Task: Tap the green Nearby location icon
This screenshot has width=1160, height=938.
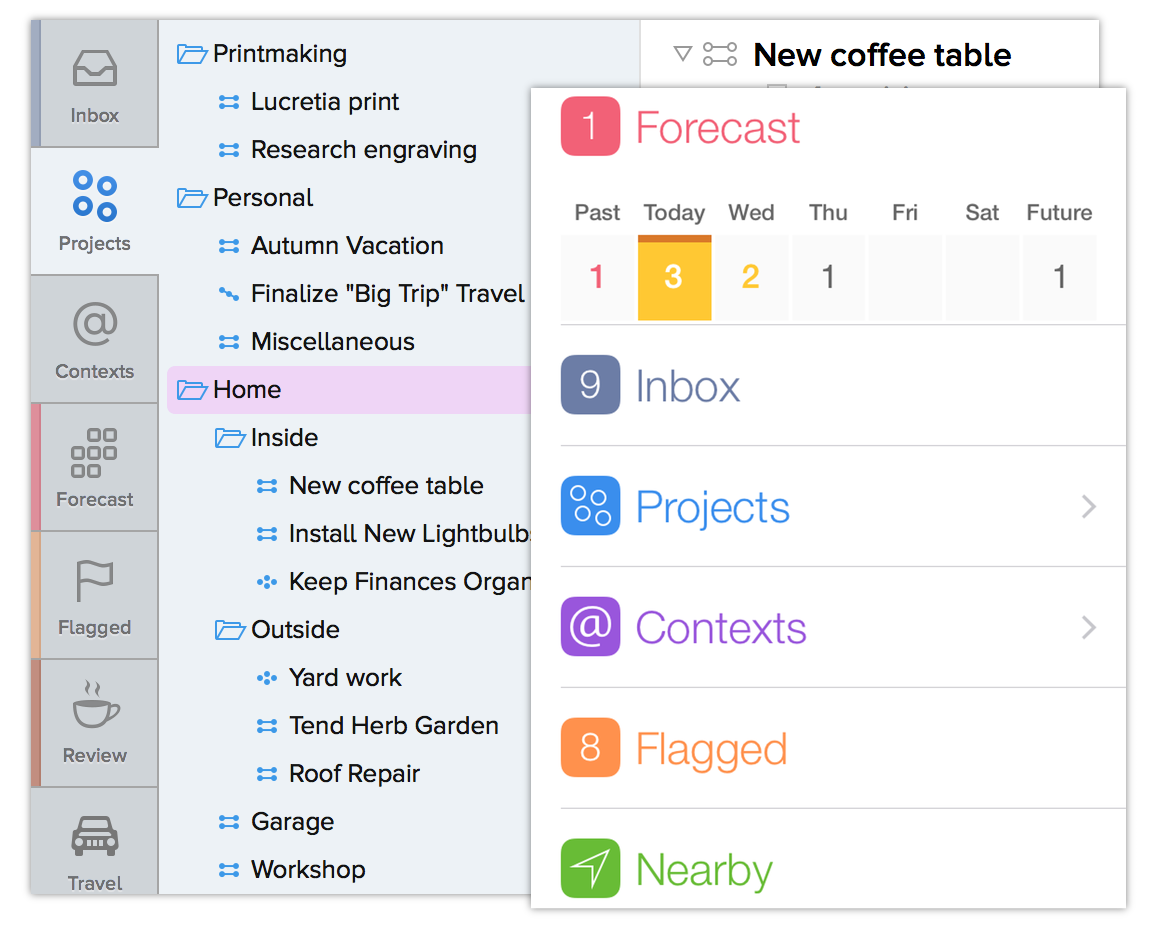Action: 590,868
